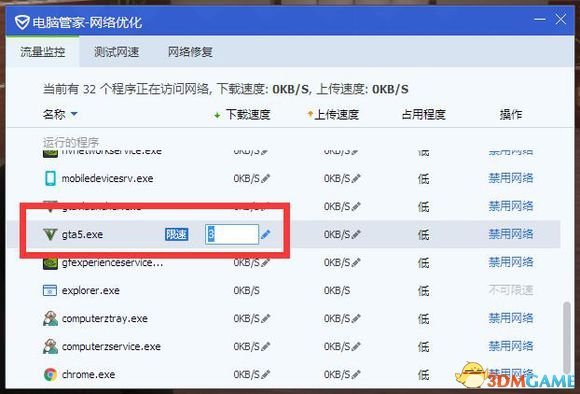Edit upload limit pencil for mobiledevicesrv.exe
Screen dimensions: 580x394
click(x=356, y=179)
